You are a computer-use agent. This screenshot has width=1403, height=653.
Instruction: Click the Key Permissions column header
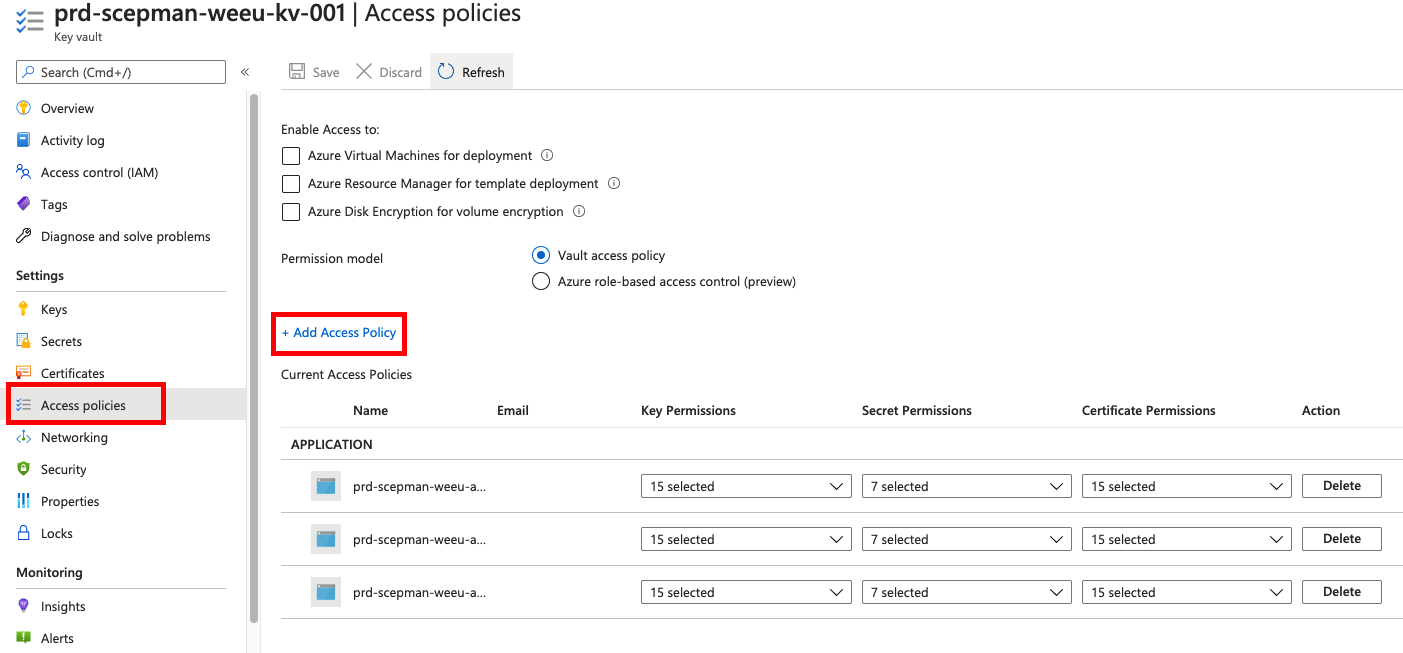click(x=688, y=410)
